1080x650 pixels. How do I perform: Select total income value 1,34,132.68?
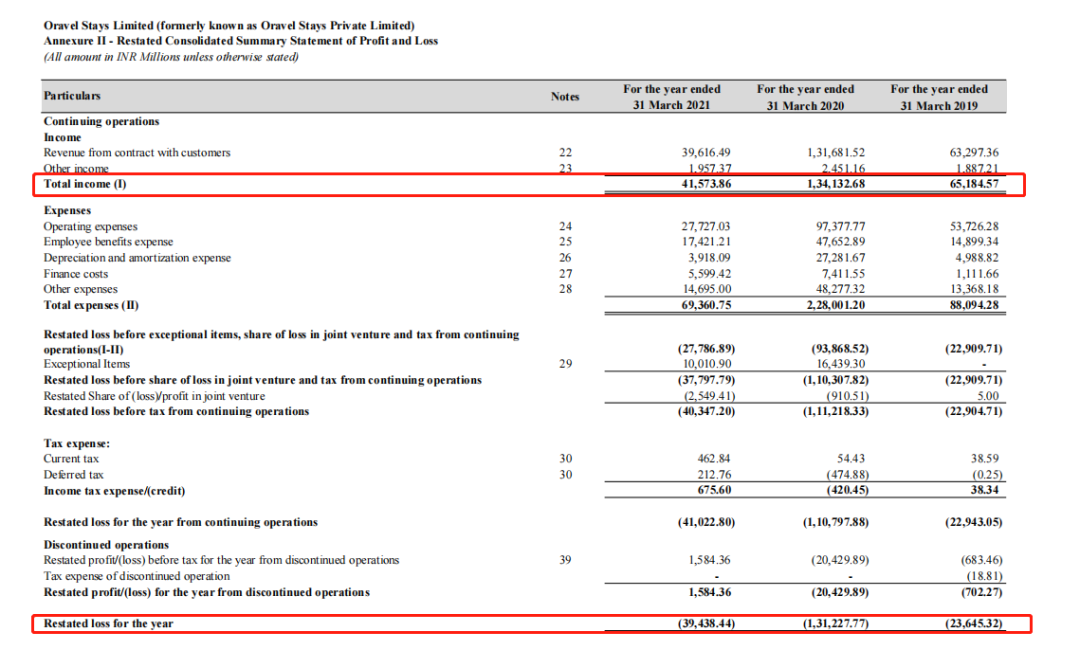point(836,184)
